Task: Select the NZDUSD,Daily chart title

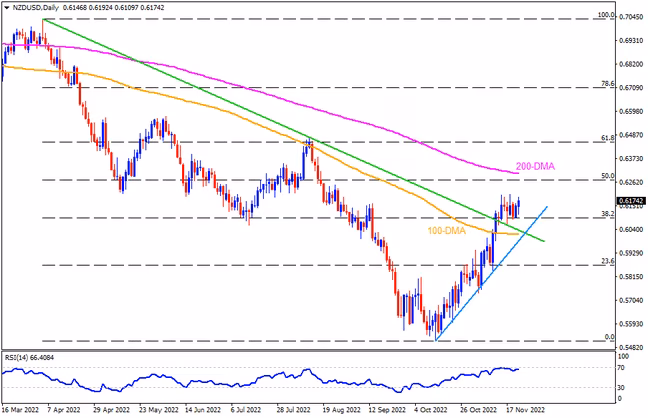Action: point(36,8)
